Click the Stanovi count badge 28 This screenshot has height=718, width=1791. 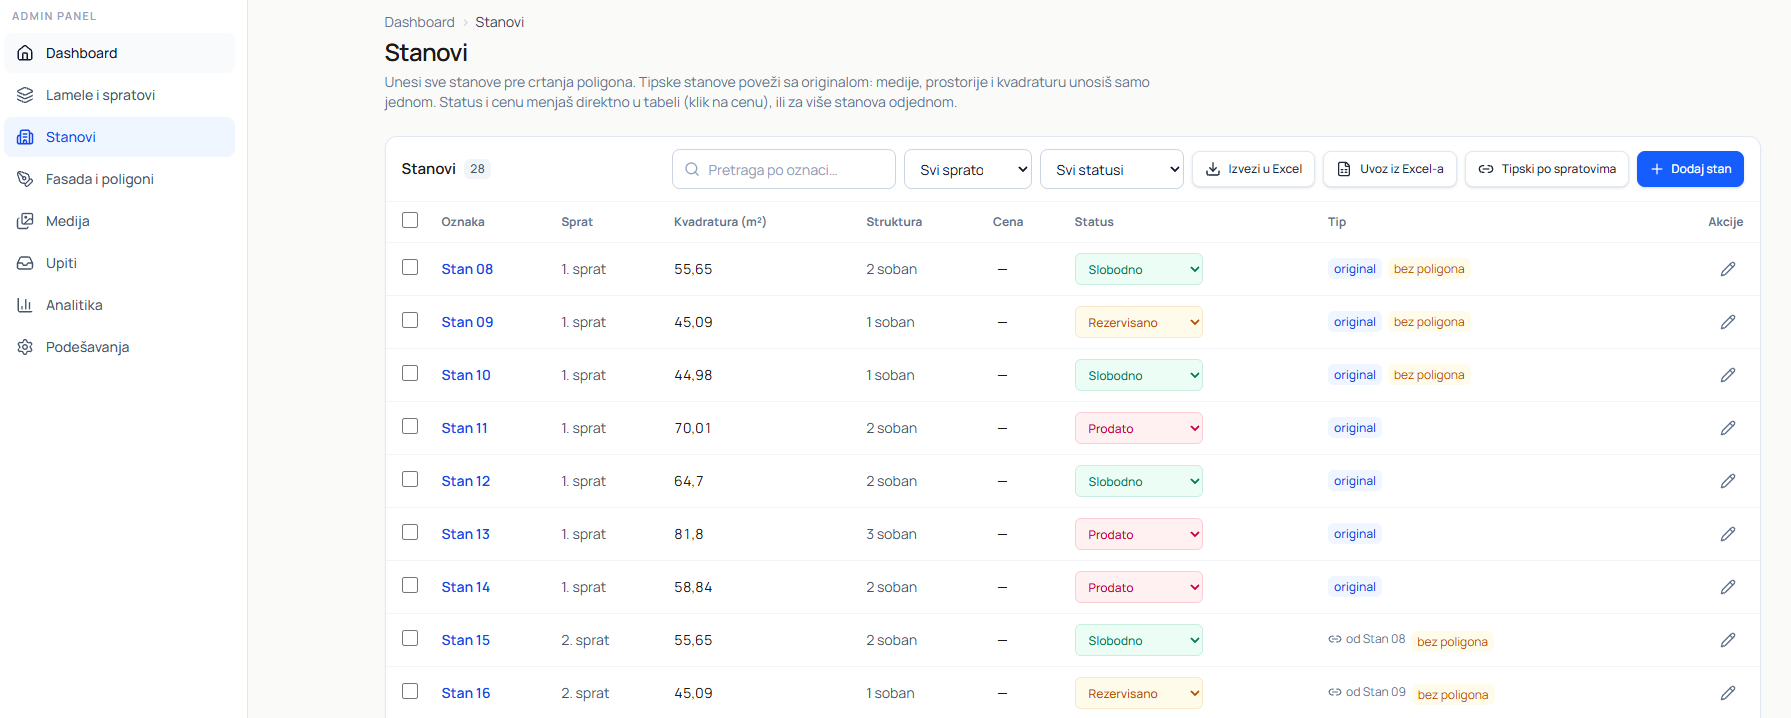(477, 169)
